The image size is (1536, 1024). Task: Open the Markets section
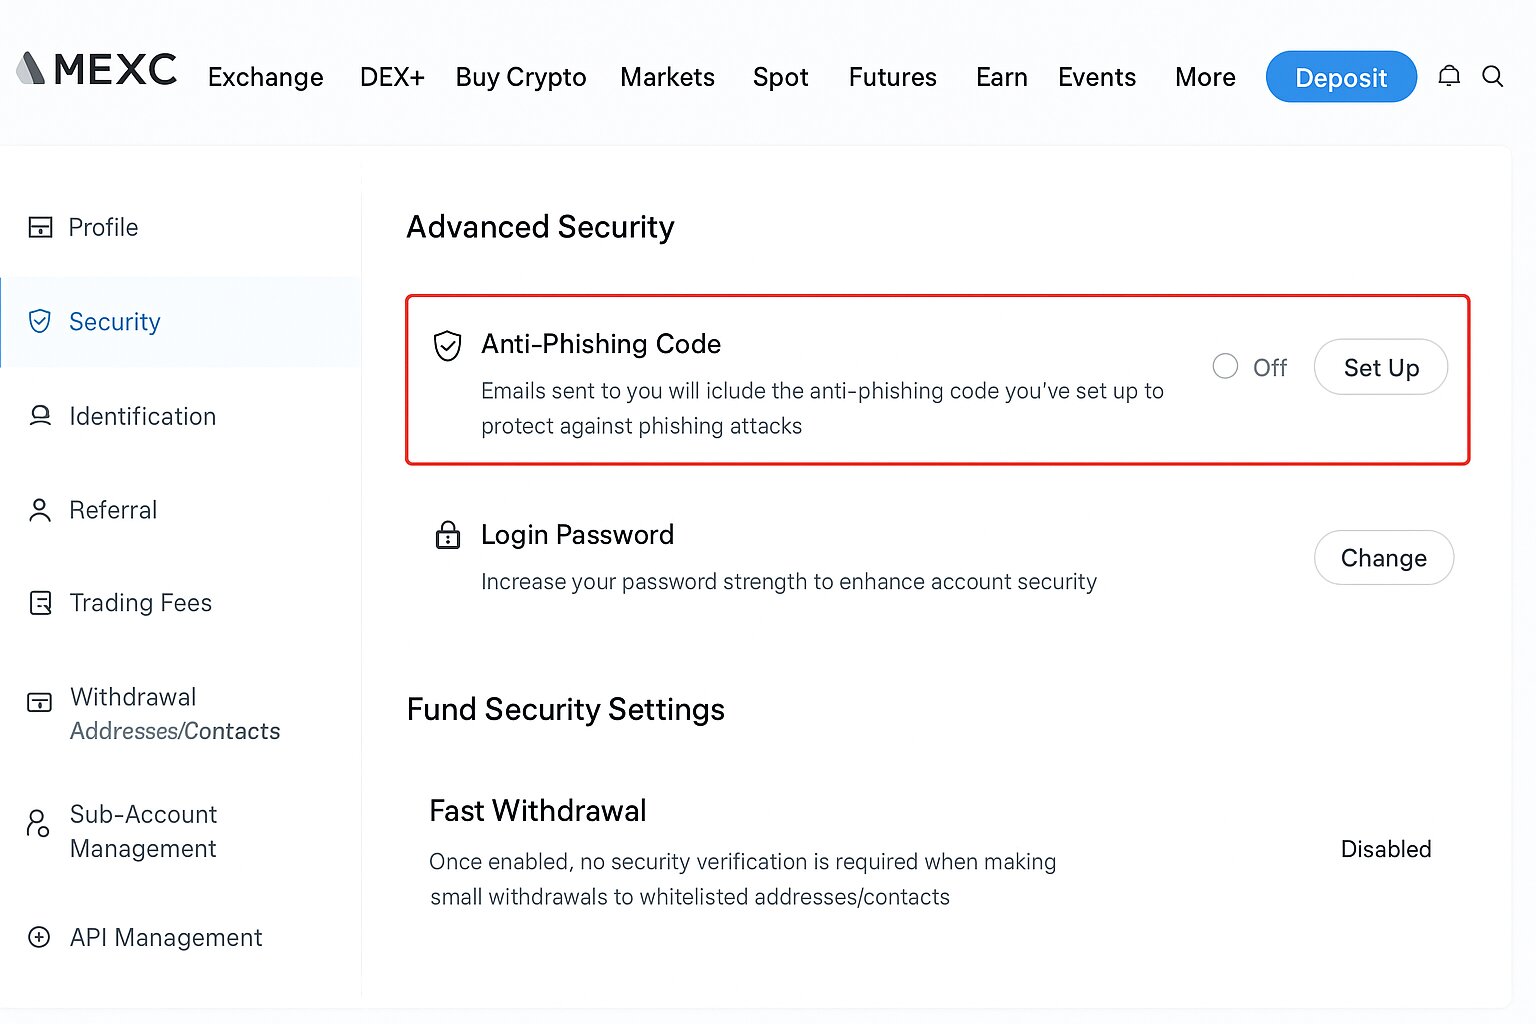click(667, 77)
